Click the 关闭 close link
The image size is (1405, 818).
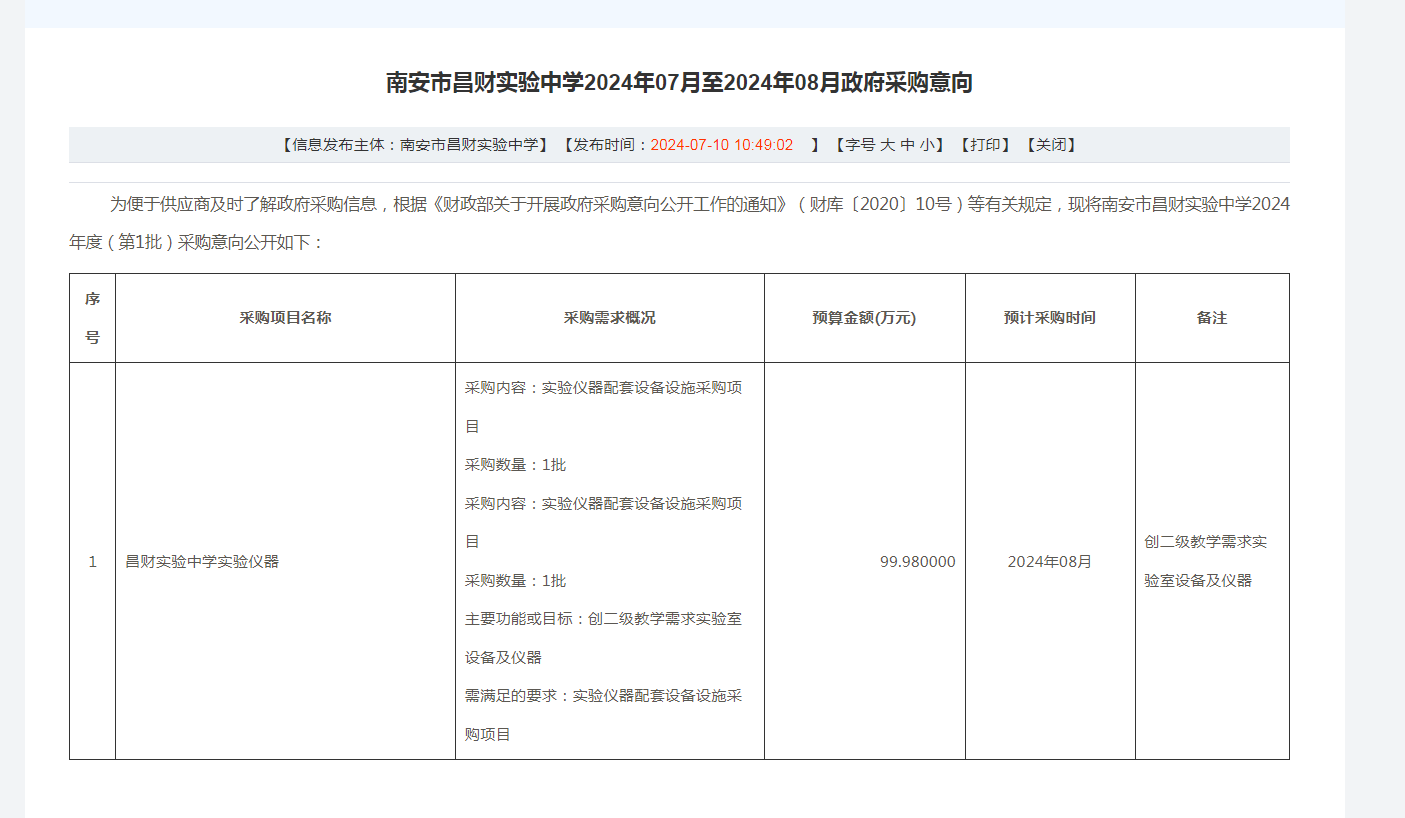click(1053, 144)
